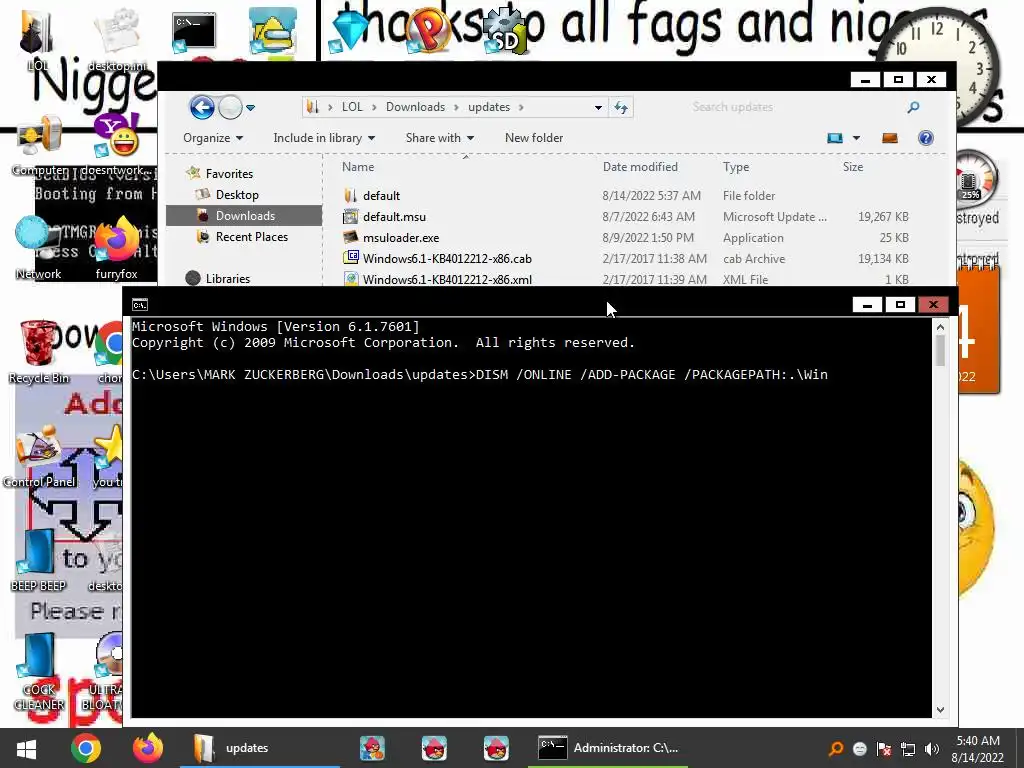Screen dimensions: 1024x768
Task: Switch to Administrator command prompt taskbar button
Action: tap(607, 748)
